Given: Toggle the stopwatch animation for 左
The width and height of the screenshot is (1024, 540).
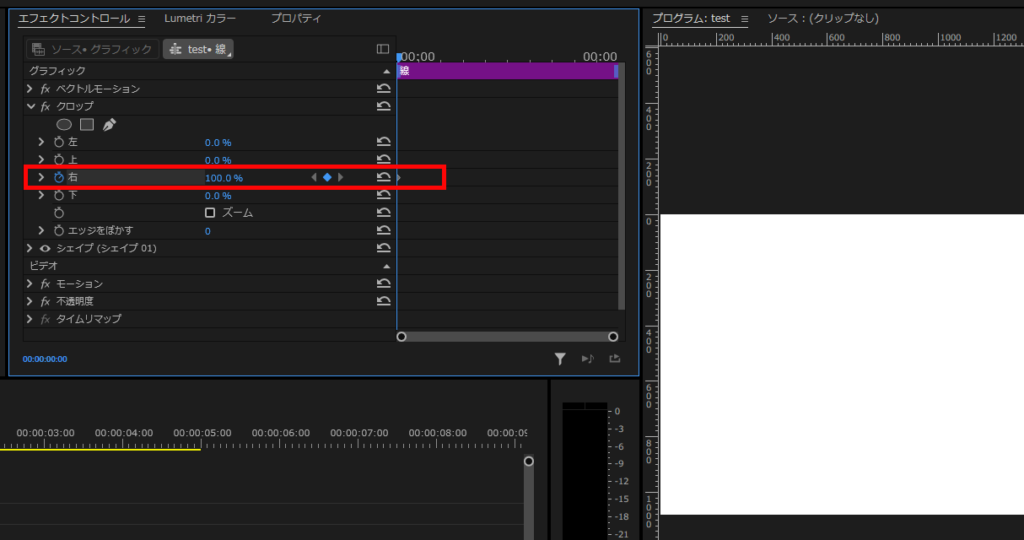Looking at the screenshot, I should coord(58,143).
